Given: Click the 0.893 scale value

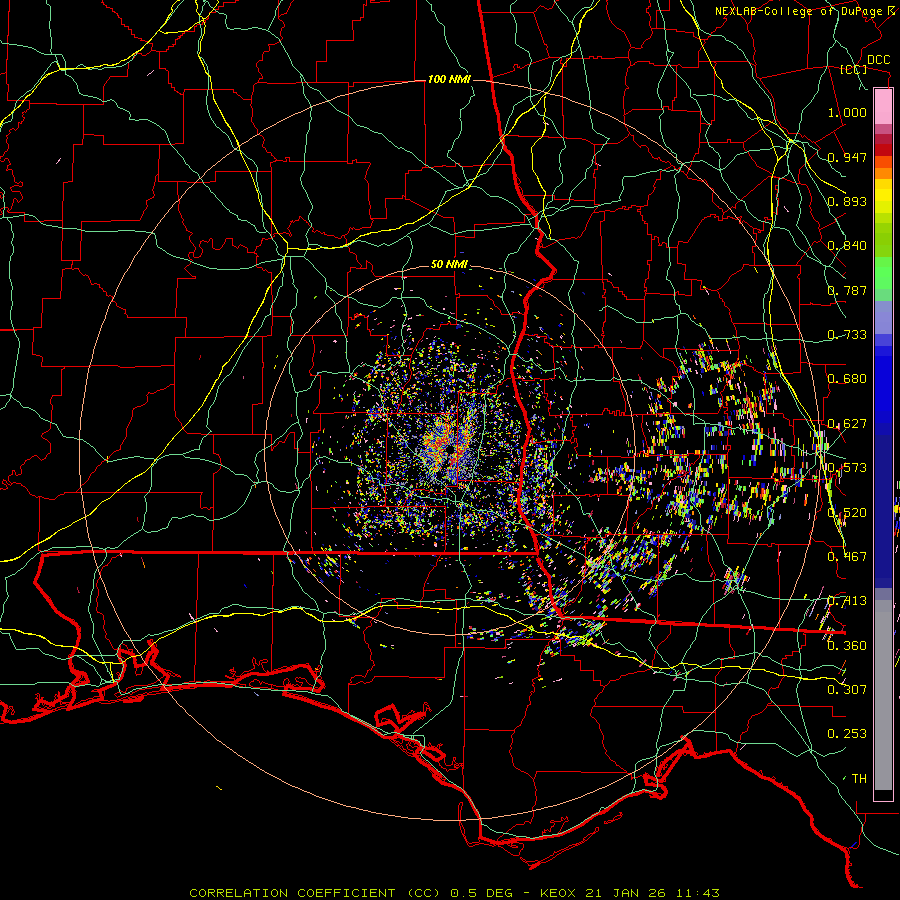Looking at the screenshot, I should point(847,201).
